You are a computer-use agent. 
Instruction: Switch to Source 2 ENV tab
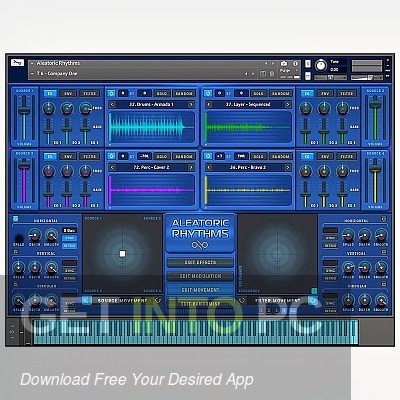coord(325,94)
